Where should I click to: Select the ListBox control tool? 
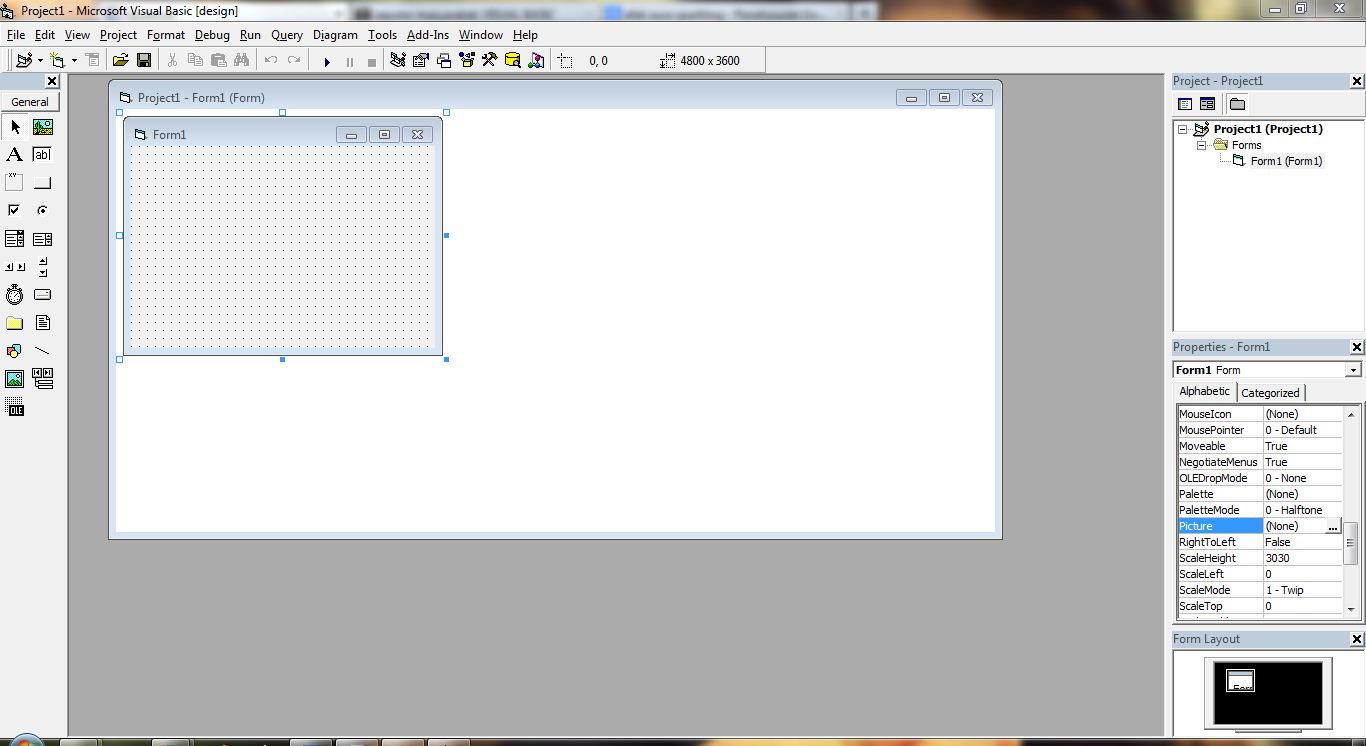43,239
